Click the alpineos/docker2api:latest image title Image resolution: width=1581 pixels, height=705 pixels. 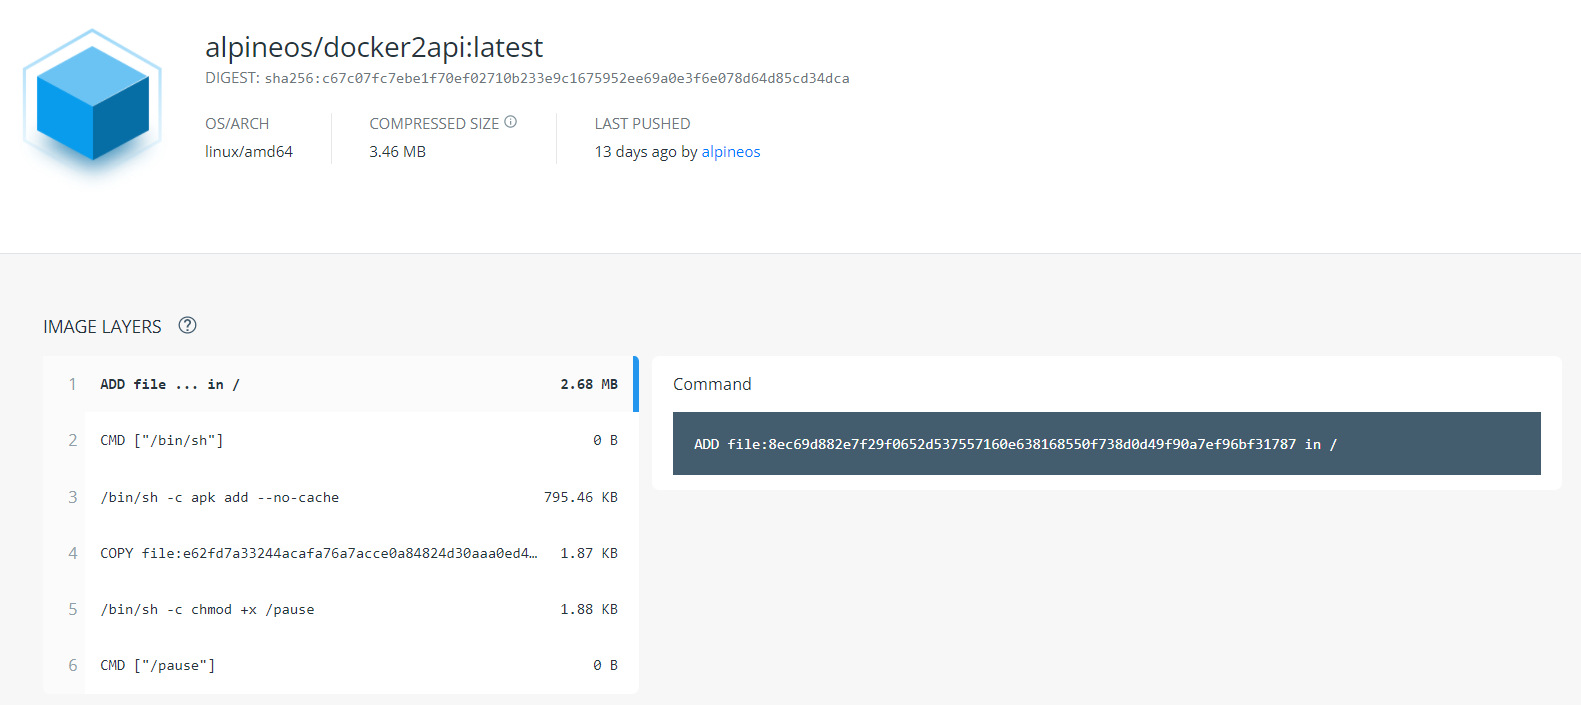[374, 47]
